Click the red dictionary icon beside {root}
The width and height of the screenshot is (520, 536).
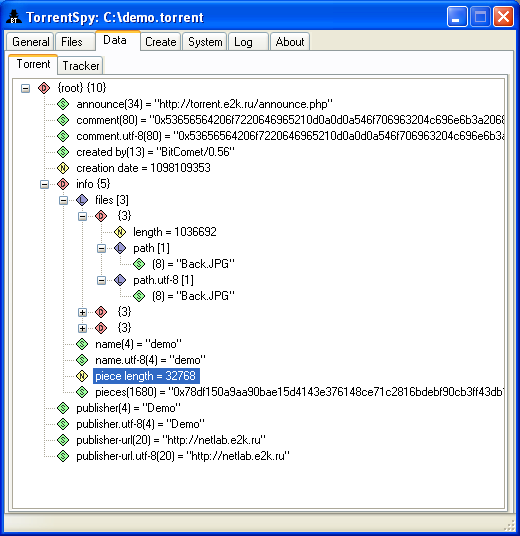coord(44,88)
